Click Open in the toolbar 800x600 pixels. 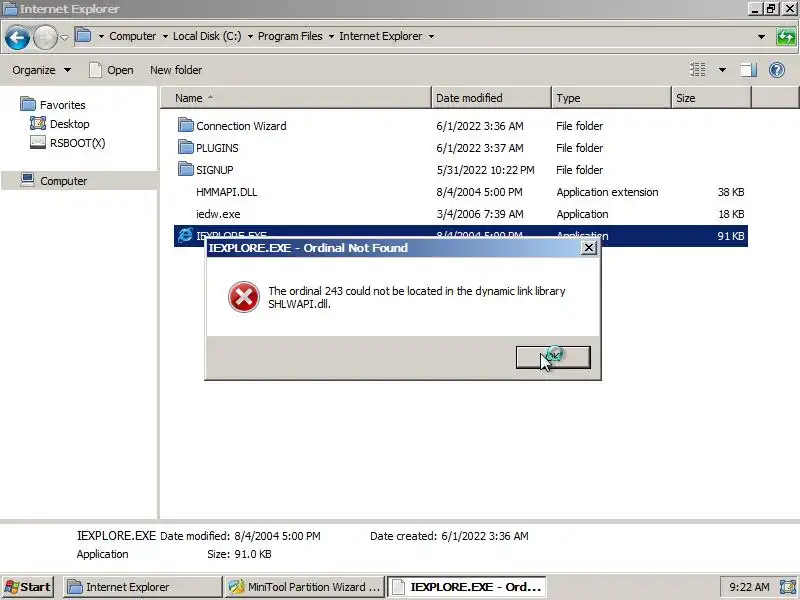point(111,70)
